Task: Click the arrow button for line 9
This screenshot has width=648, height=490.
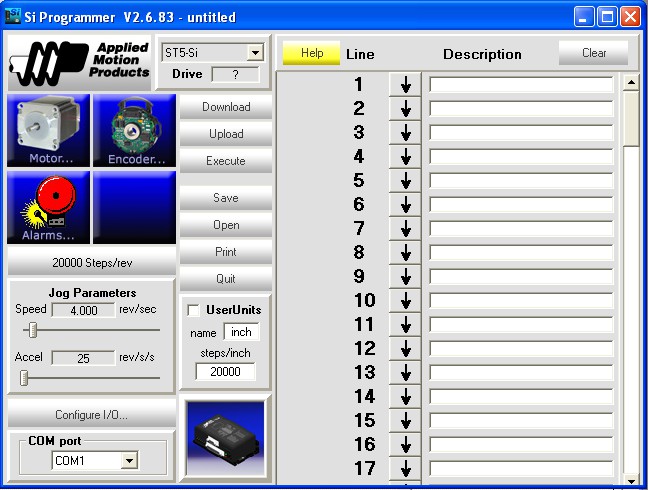Action: click(405, 276)
